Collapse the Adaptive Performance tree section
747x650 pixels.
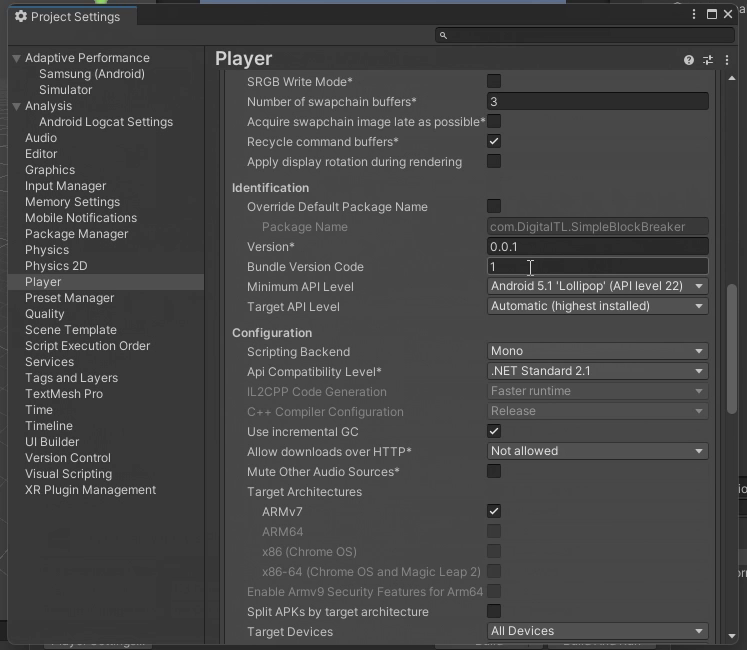[x=16, y=58]
